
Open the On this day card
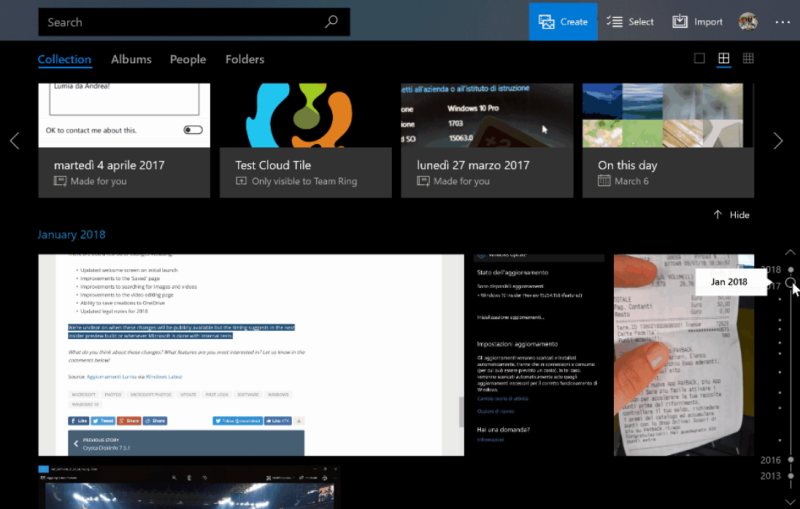click(668, 140)
